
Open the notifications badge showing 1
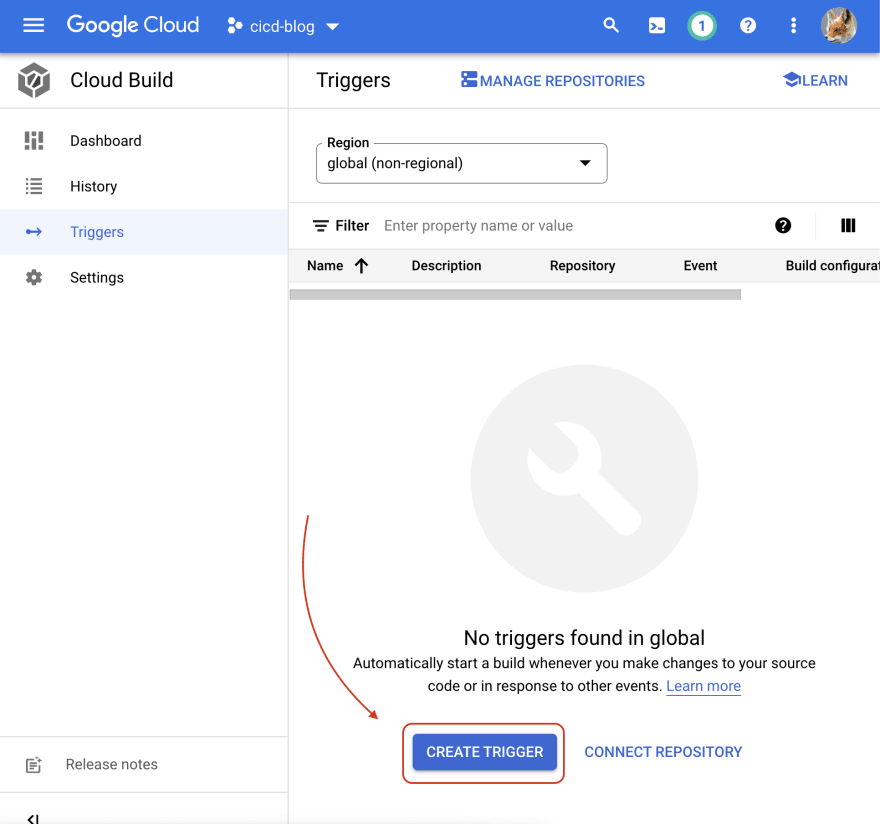(x=702, y=26)
